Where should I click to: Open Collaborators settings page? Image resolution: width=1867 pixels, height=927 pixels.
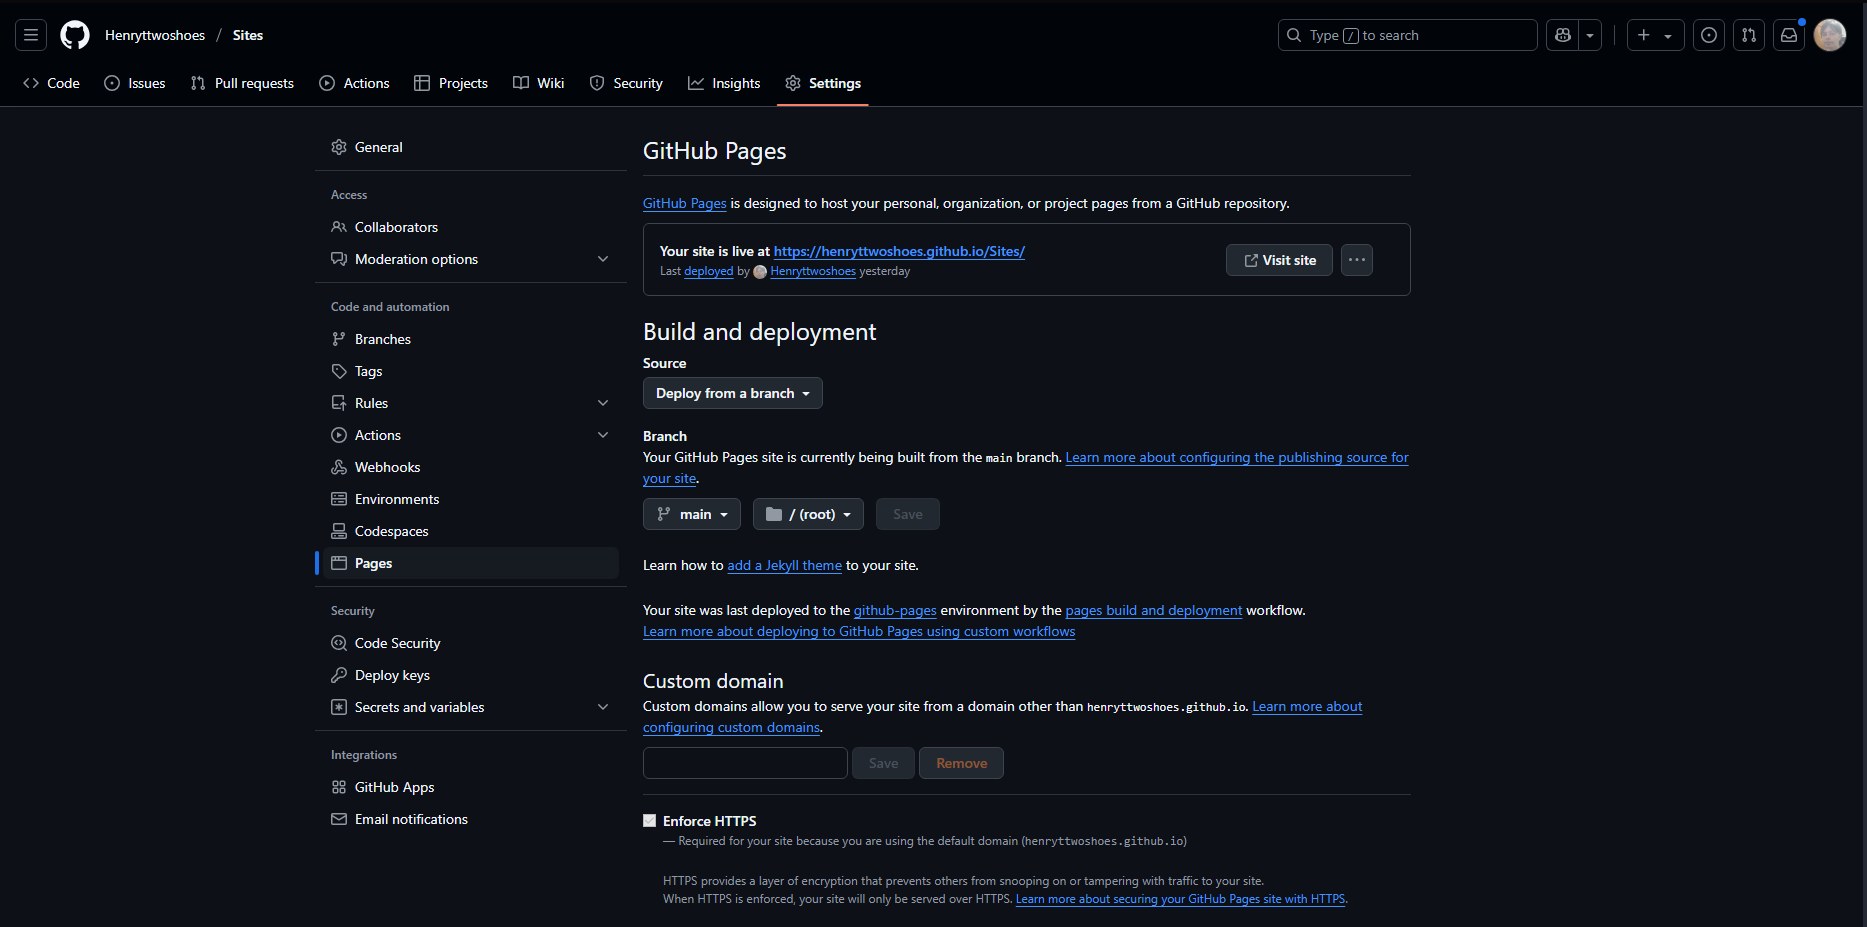point(471,227)
